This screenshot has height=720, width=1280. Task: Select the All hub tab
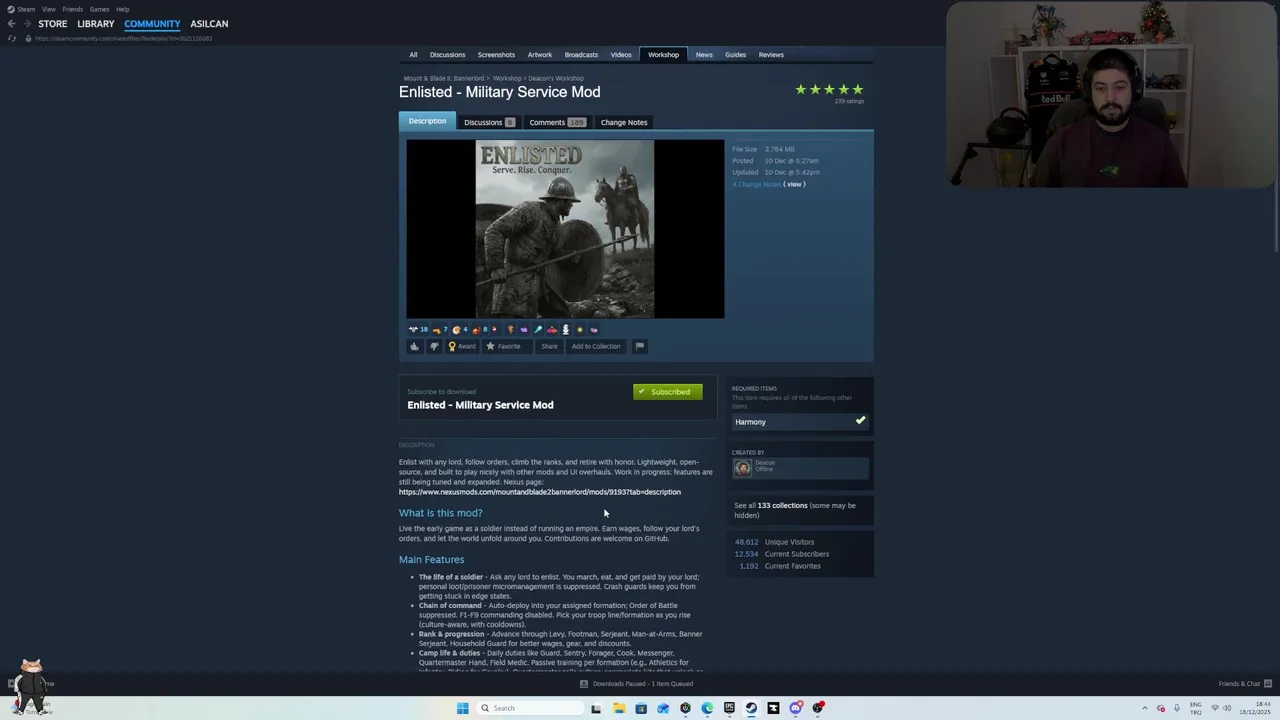pos(413,55)
